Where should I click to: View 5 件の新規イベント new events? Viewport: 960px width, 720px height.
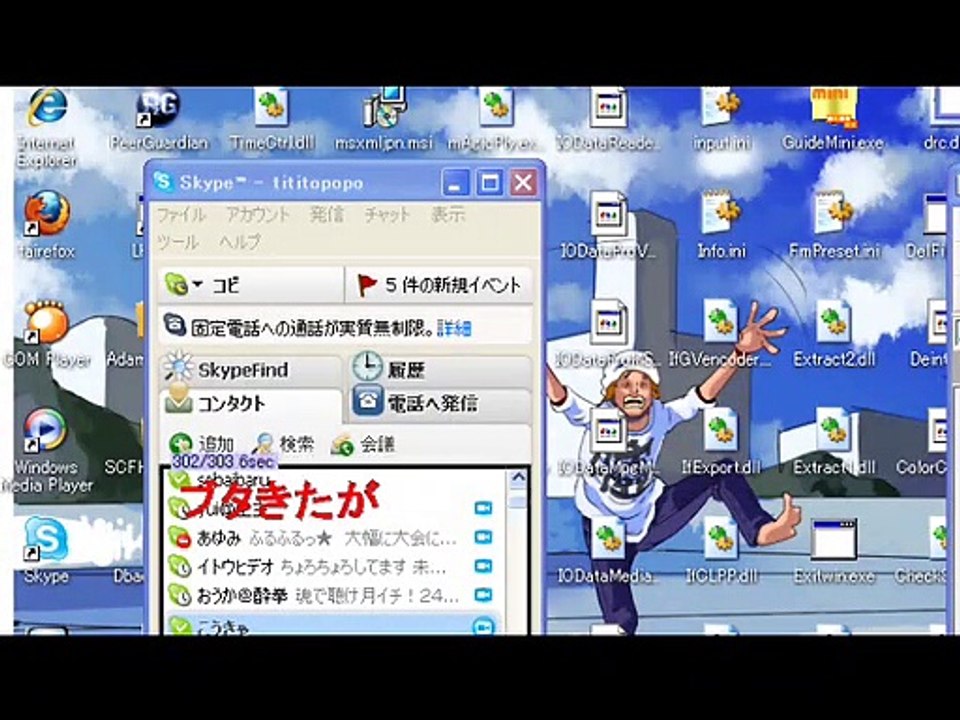tap(438, 285)
